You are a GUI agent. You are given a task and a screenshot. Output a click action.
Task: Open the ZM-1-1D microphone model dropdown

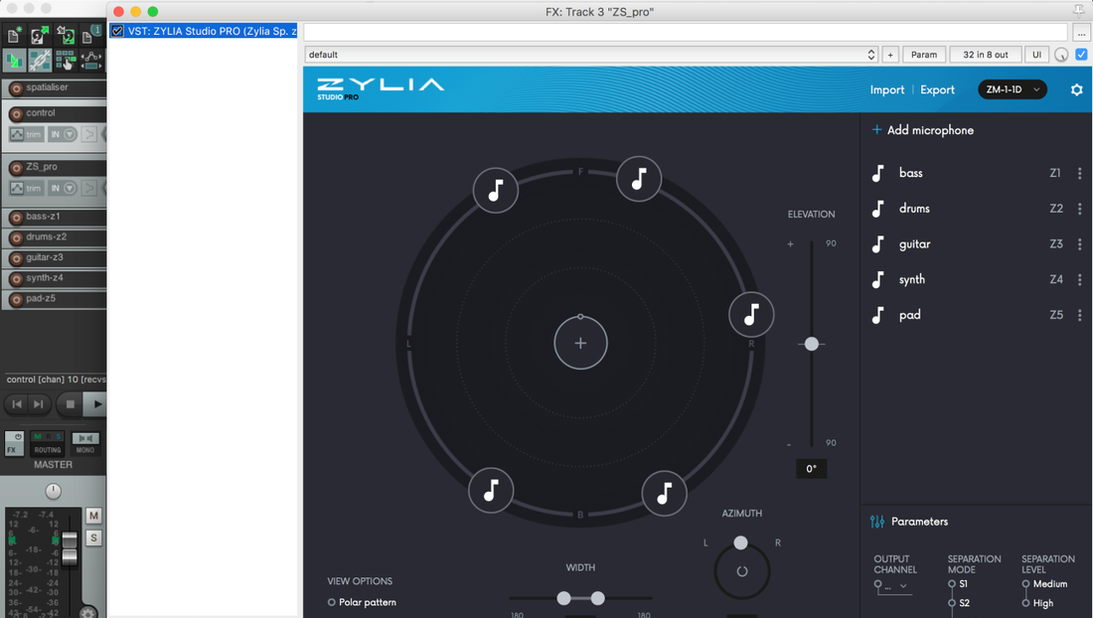1011,89
